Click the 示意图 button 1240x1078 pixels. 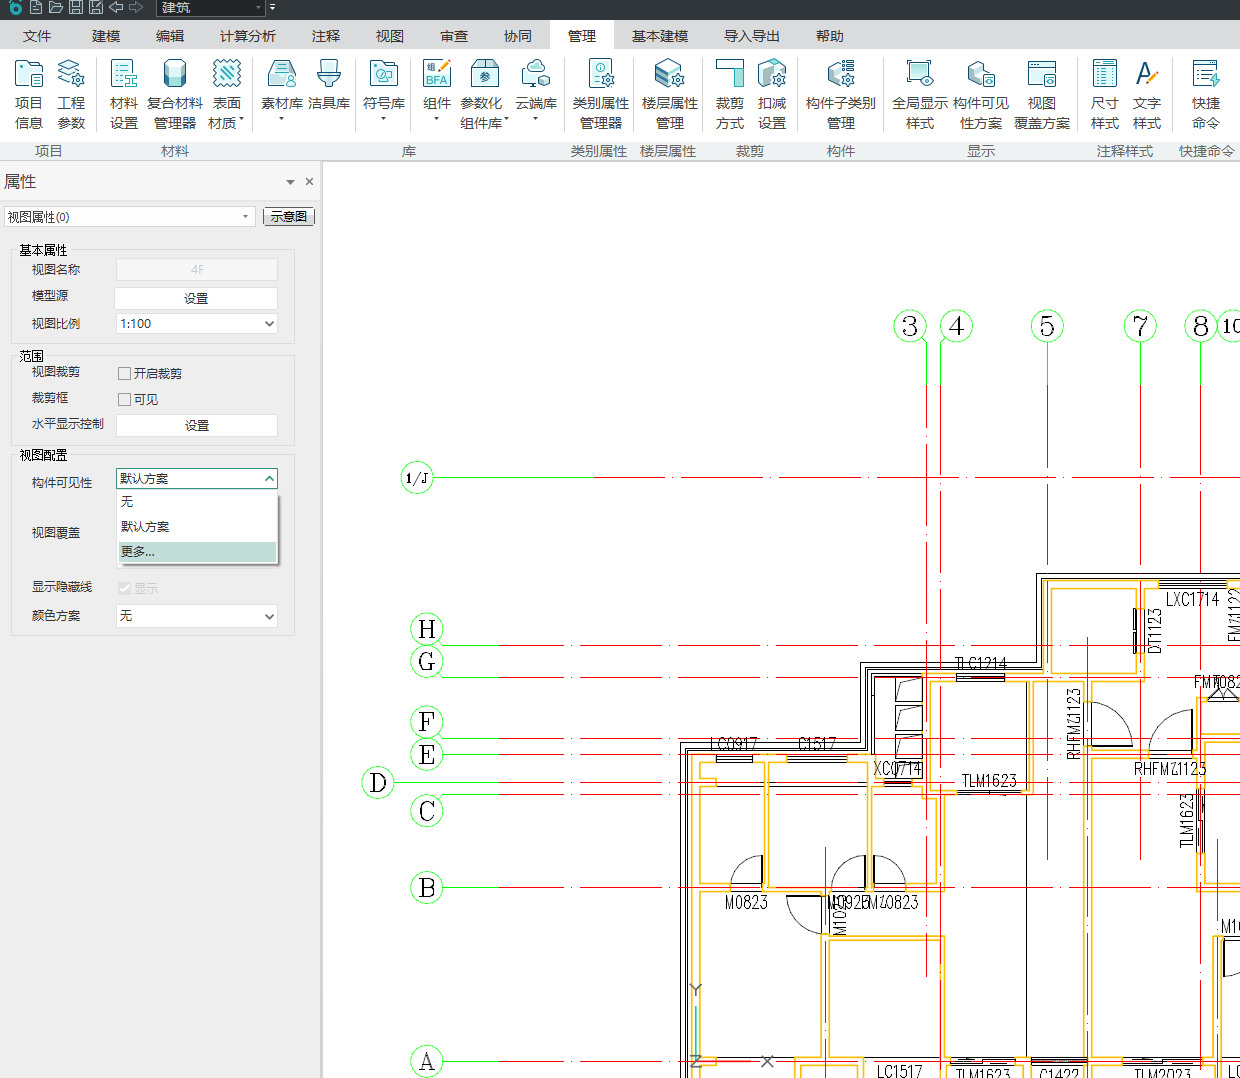[289, 217]
